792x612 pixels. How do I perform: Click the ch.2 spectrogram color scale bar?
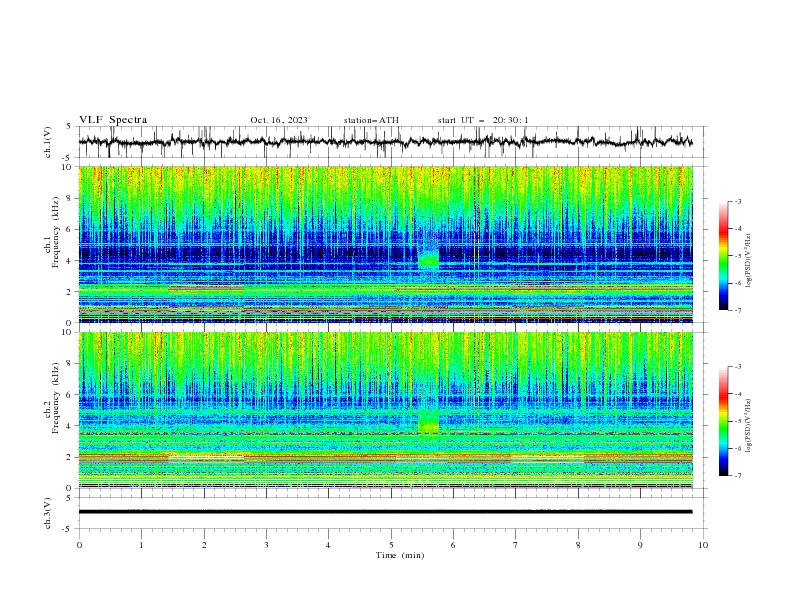[723, 421]
